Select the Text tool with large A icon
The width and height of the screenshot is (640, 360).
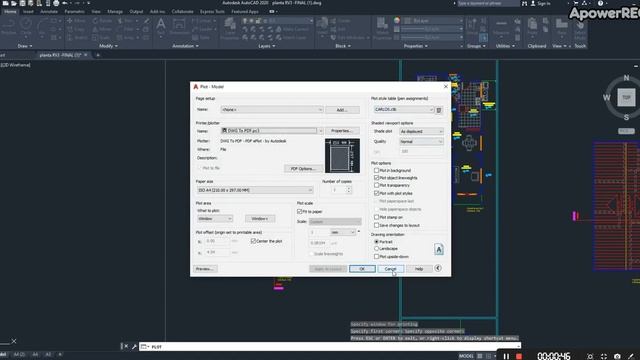pyautogui.click(x=161, y=27)
